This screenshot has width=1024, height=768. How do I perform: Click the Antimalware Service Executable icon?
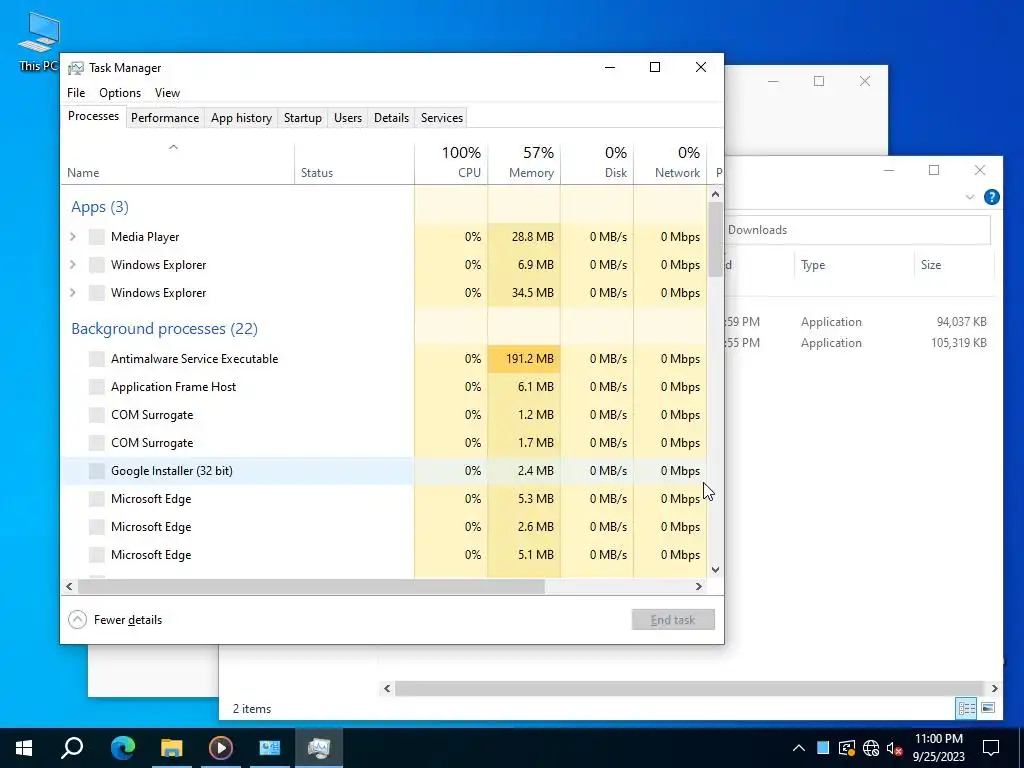coord(97,359)
